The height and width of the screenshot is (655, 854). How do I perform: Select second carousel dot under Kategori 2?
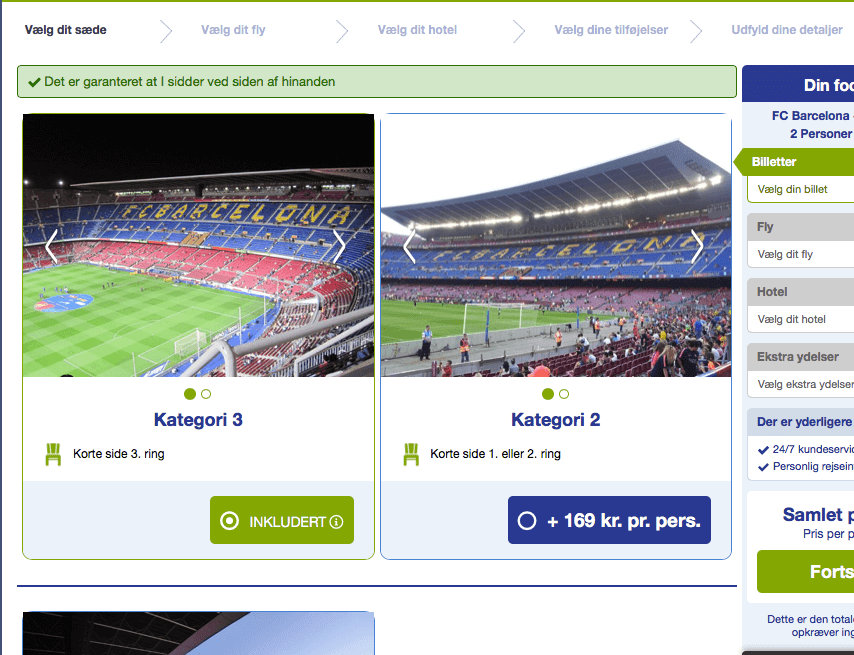point(564,394)
